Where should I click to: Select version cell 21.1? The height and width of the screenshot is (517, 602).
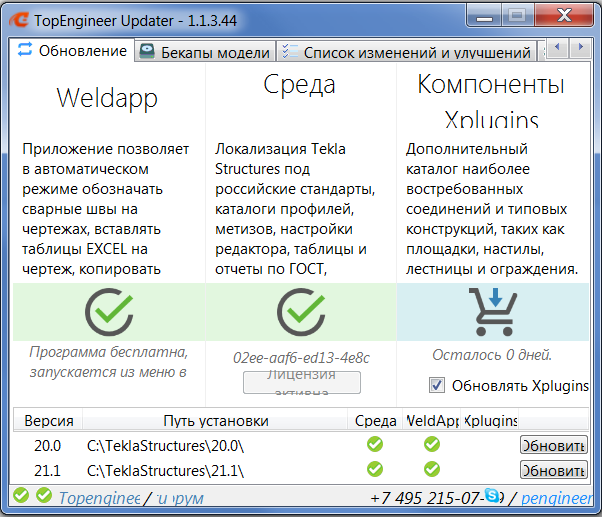47,471
